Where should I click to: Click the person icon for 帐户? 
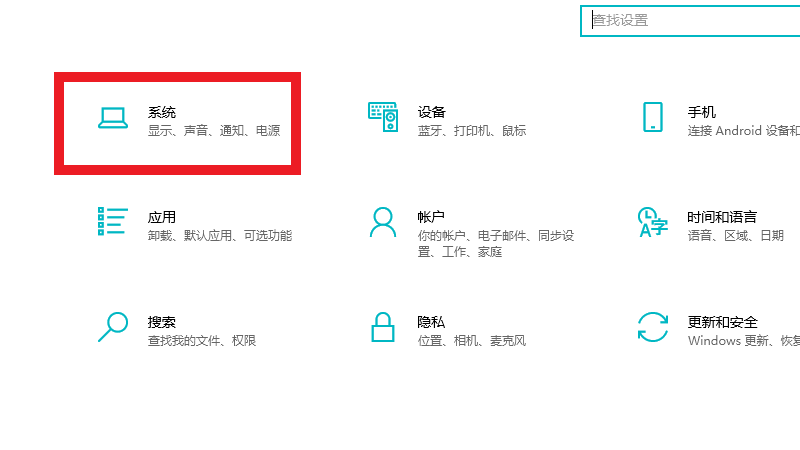click(383, 222)
